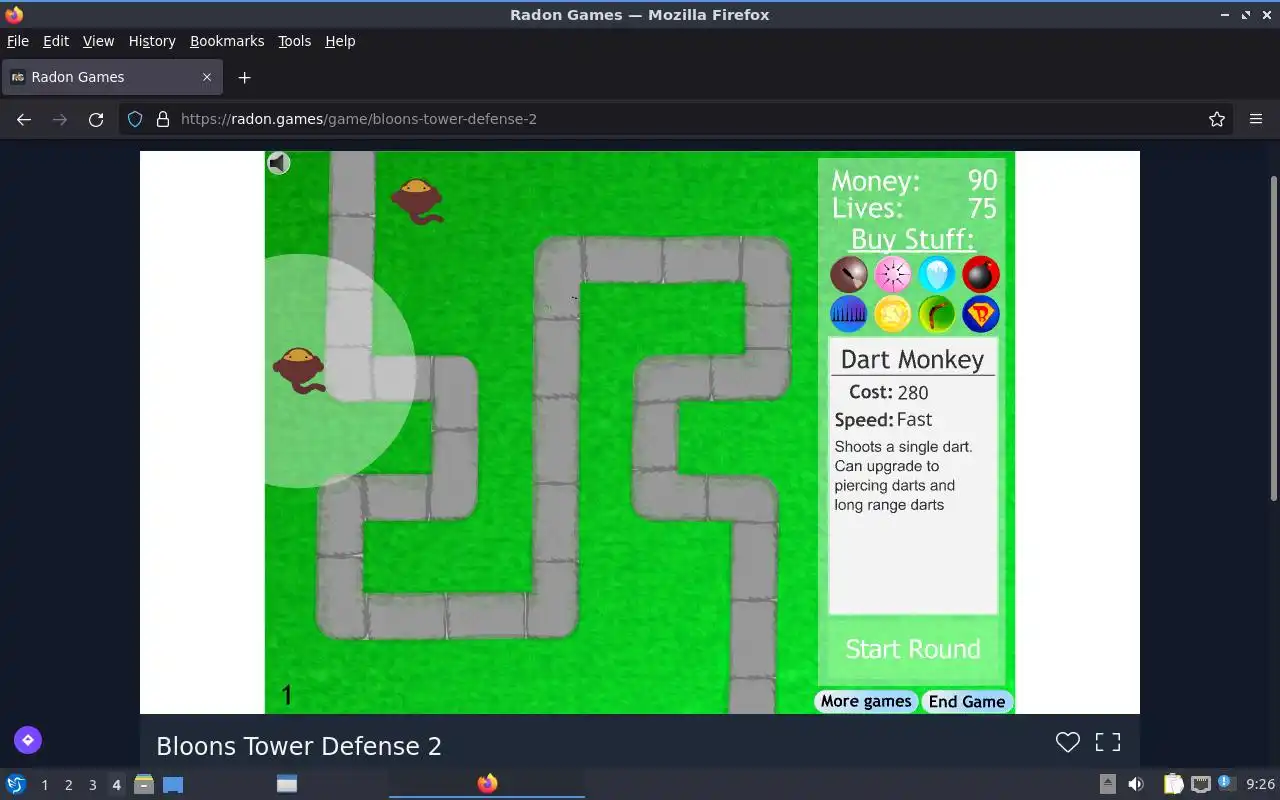Click the Cost 280 text
Viewport: 1280px width, 800px height.
coord(889,392)
